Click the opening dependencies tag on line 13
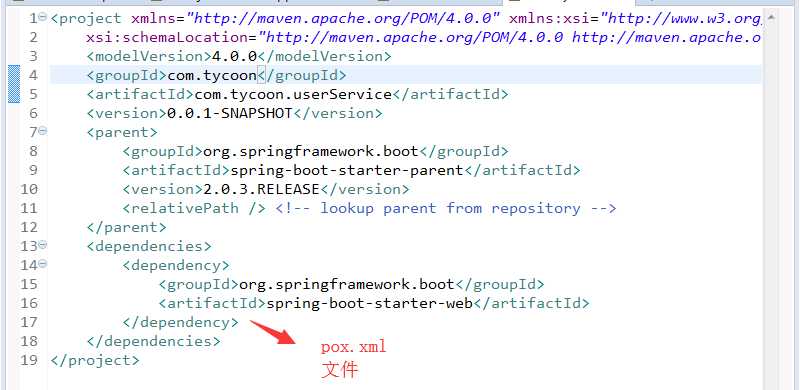The height and width of the screenshot is (390, 800). (149, 247)
